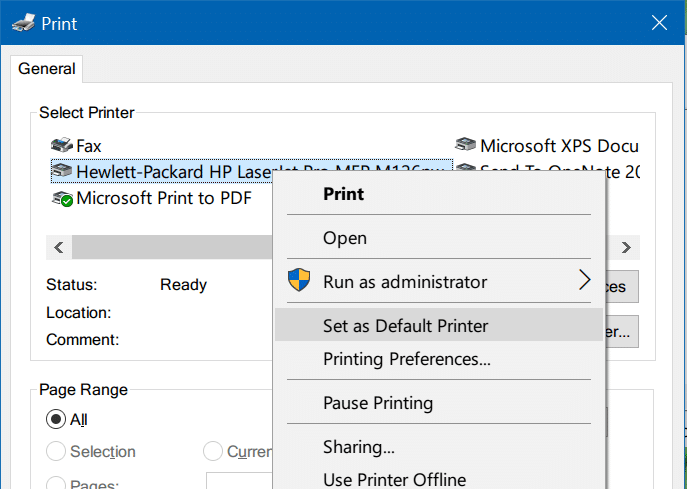Click the printer list scroll left arrow
The width and height of the screenshot is (687, 489).
point(59,247)
